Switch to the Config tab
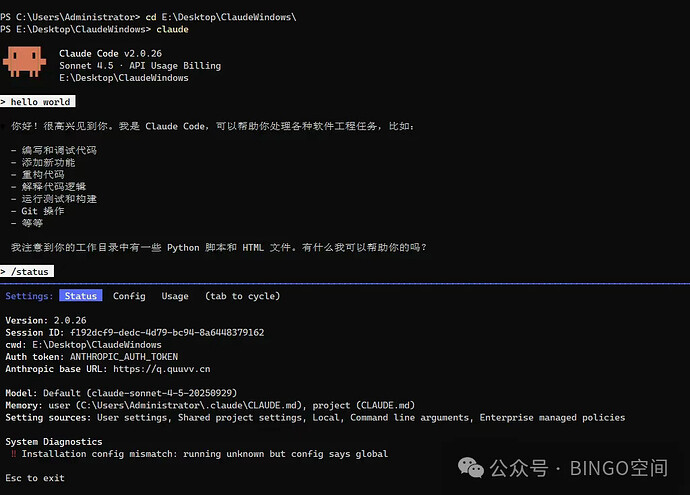Screen dimensions: 690x495 (x=129, y=296)
